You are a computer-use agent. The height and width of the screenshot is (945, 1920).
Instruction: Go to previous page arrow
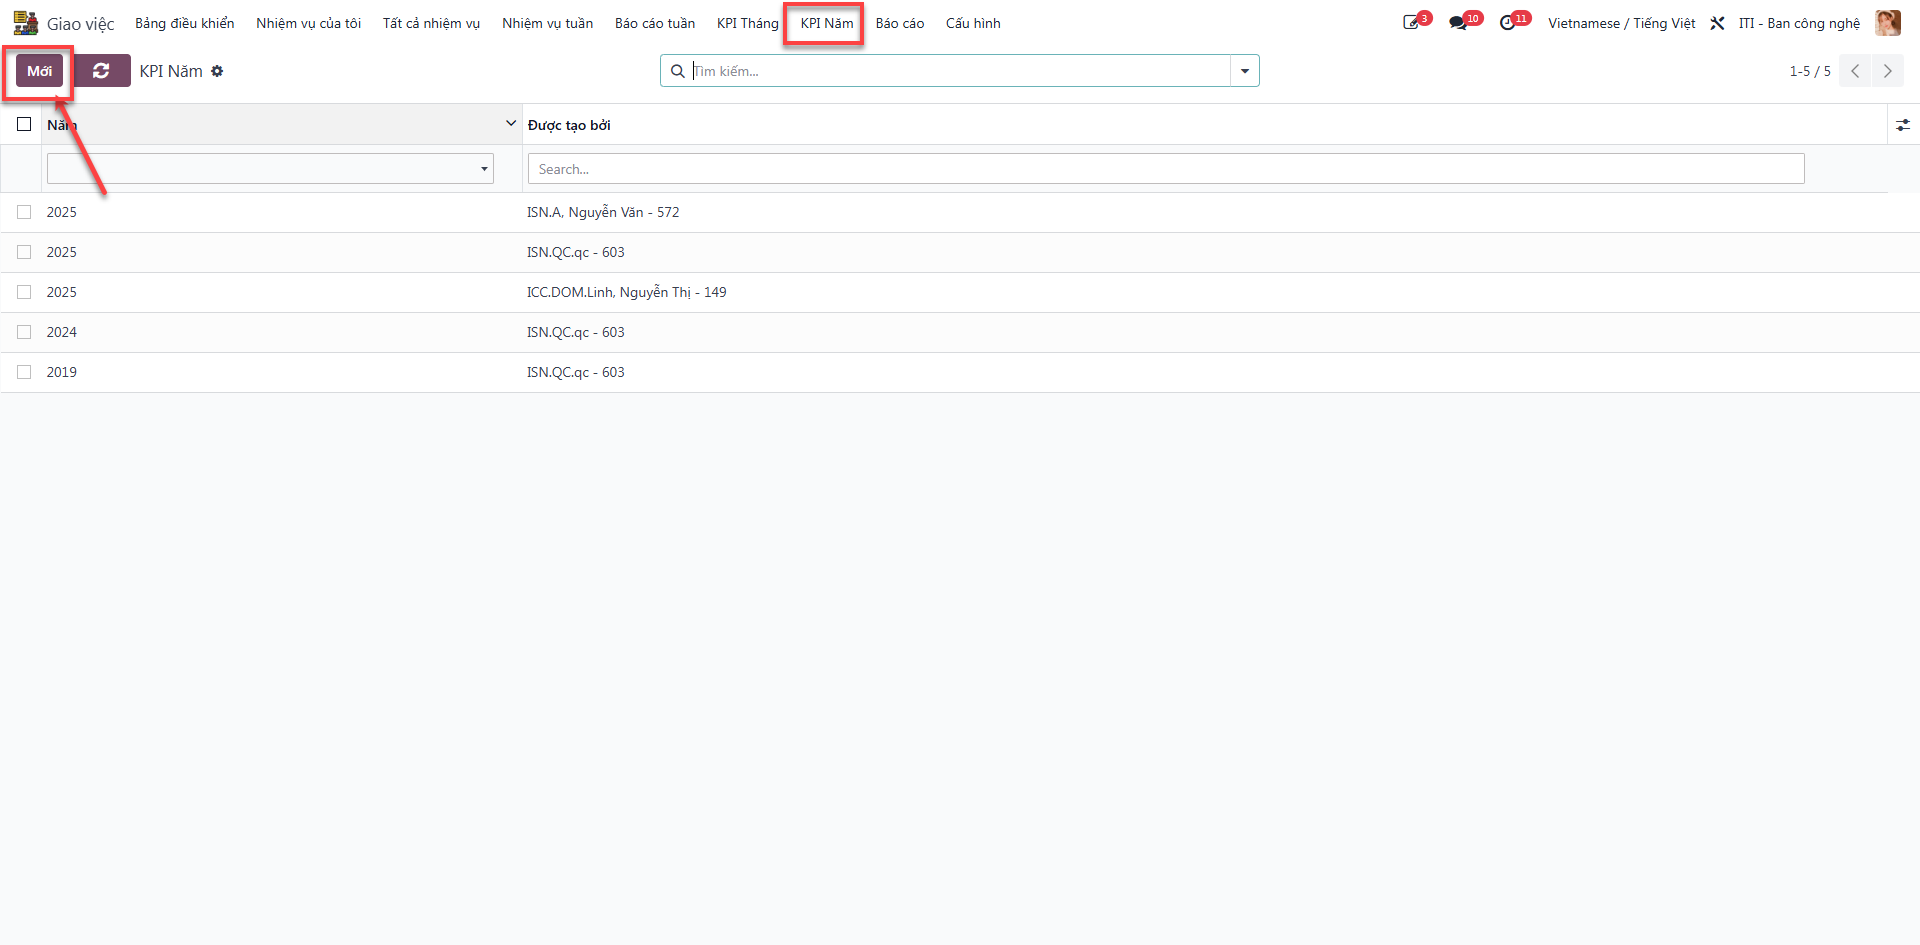(1855, 71)
